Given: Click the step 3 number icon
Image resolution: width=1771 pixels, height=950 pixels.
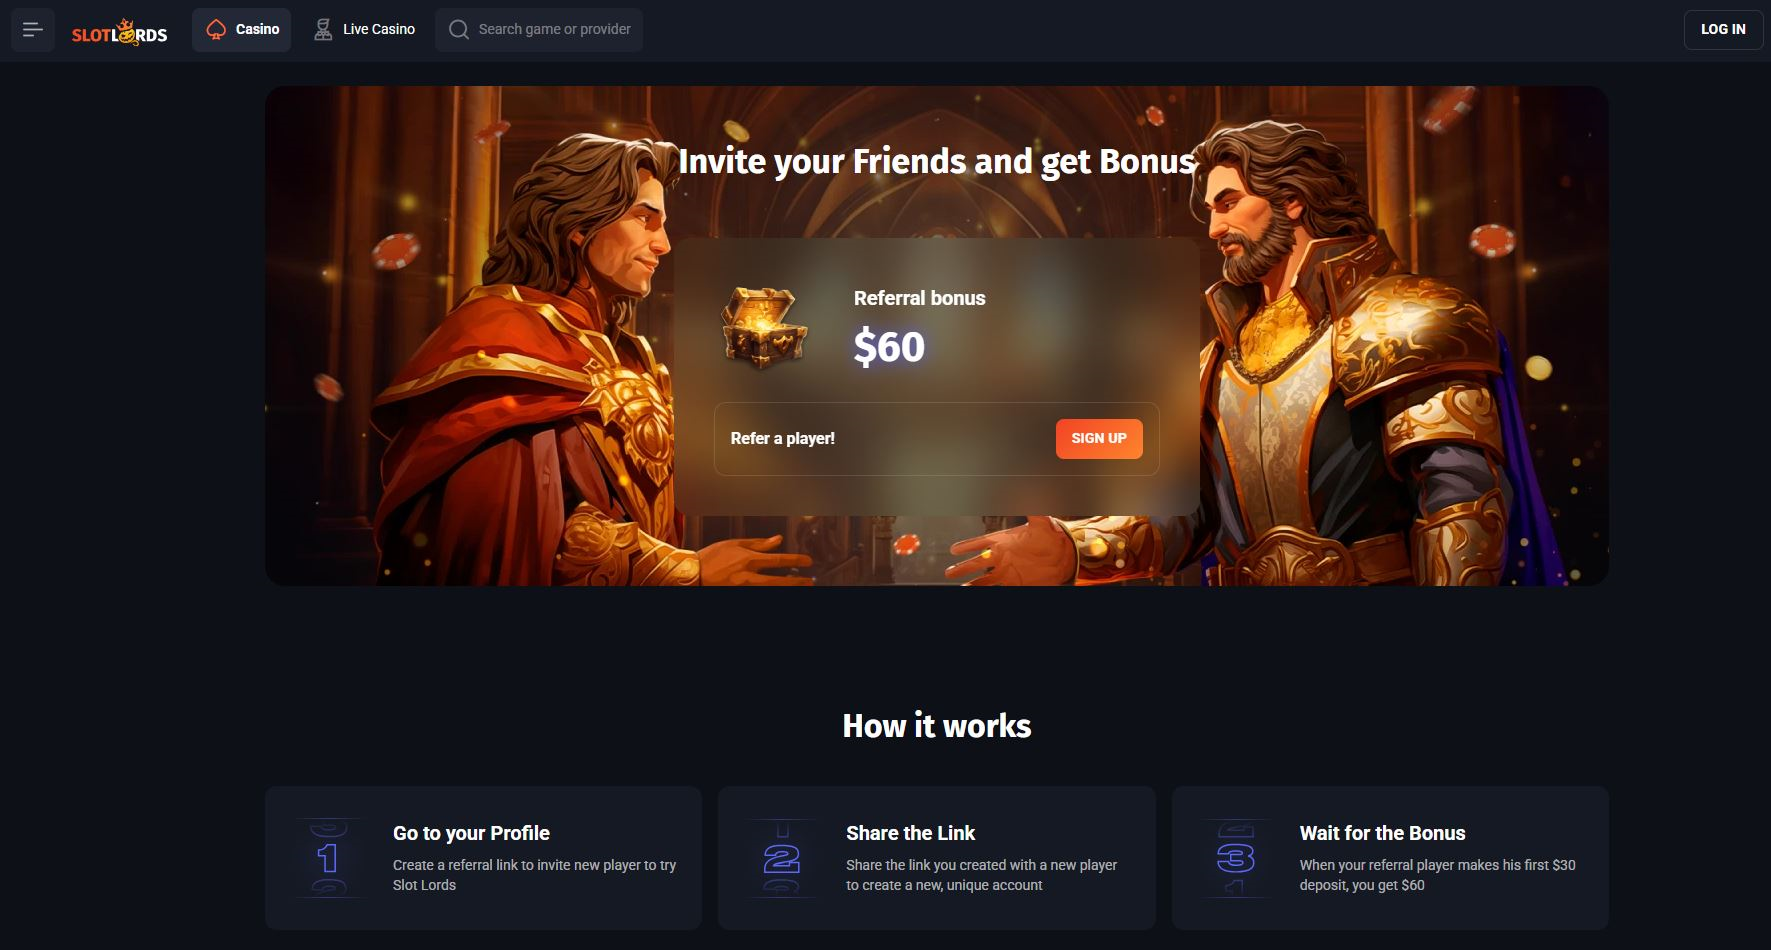Looking at the screenshot, I should point(1235,858).
